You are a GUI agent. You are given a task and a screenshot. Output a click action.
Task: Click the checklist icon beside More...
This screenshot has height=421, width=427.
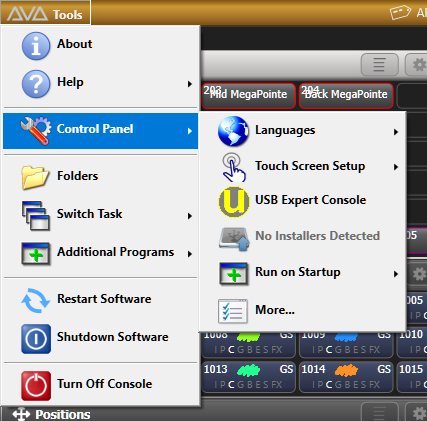pyautogui.click(x=233, y=311)
